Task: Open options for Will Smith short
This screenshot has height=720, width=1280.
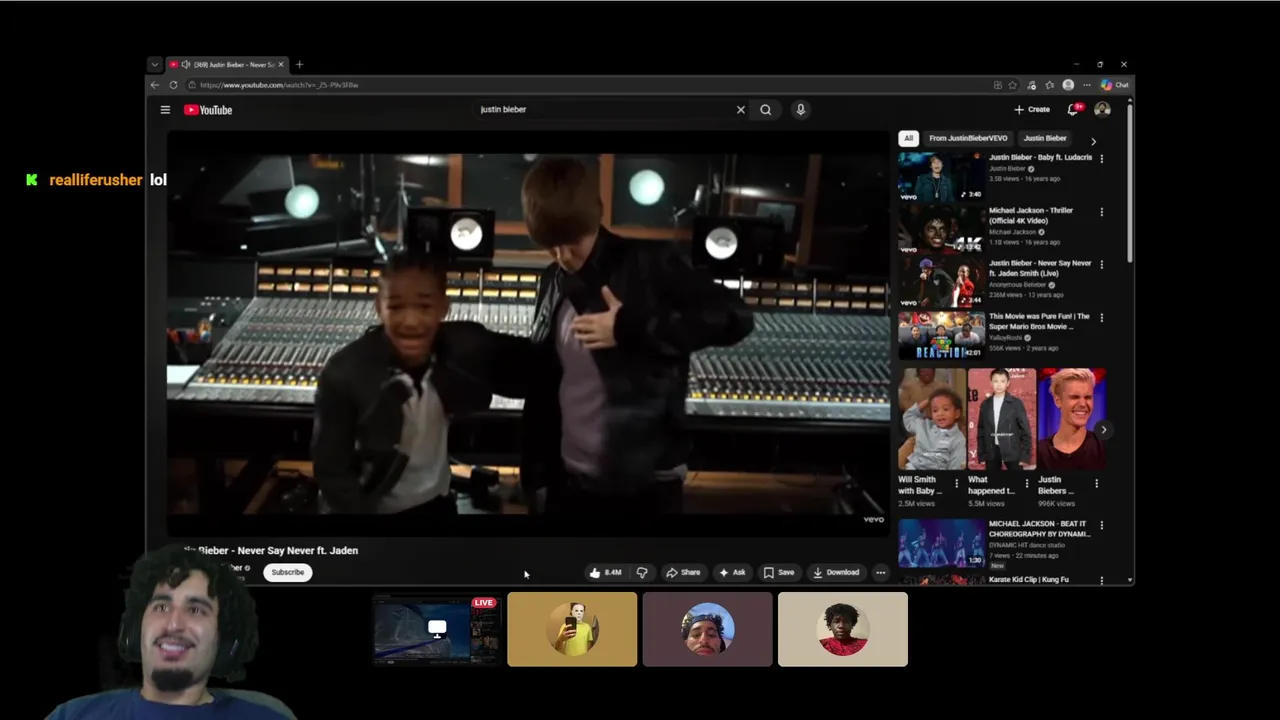Action: click(956, 484)
